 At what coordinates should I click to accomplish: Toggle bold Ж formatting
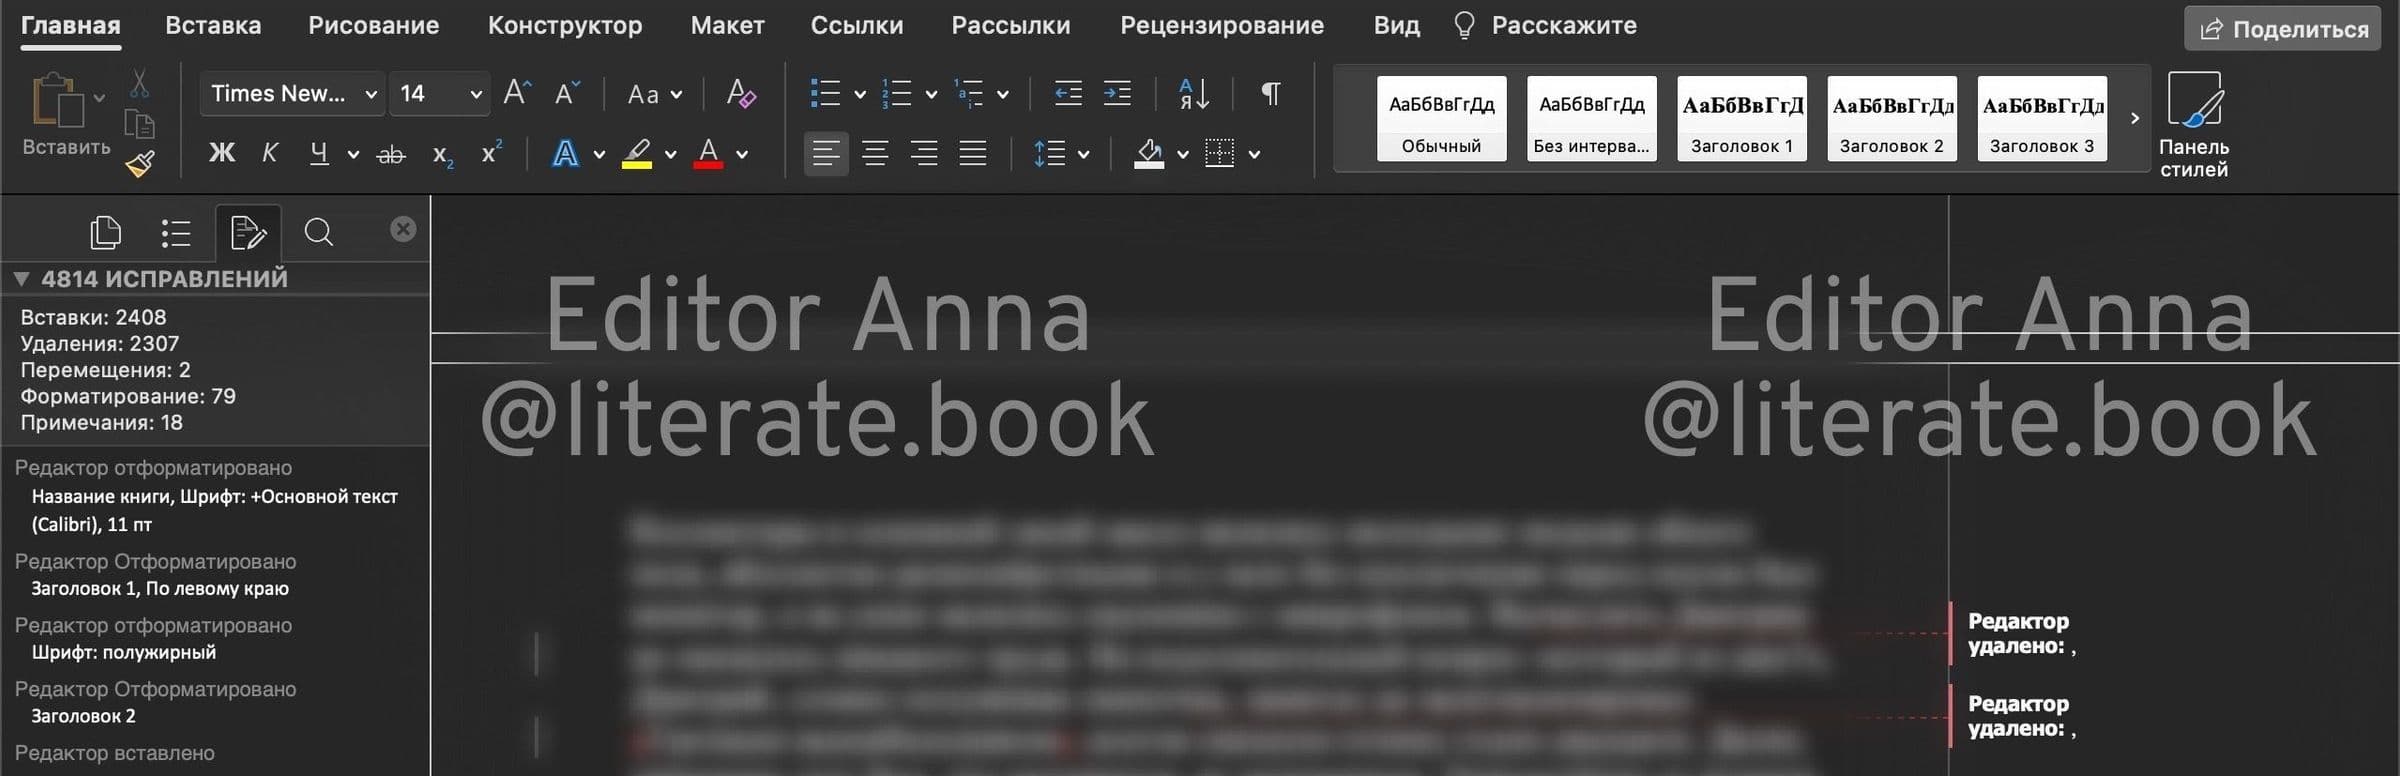(x=221, y=153)
